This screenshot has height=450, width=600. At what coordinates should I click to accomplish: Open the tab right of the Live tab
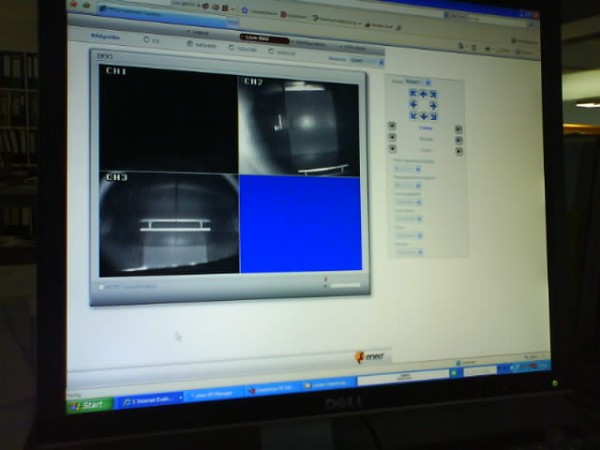(311, 43)
